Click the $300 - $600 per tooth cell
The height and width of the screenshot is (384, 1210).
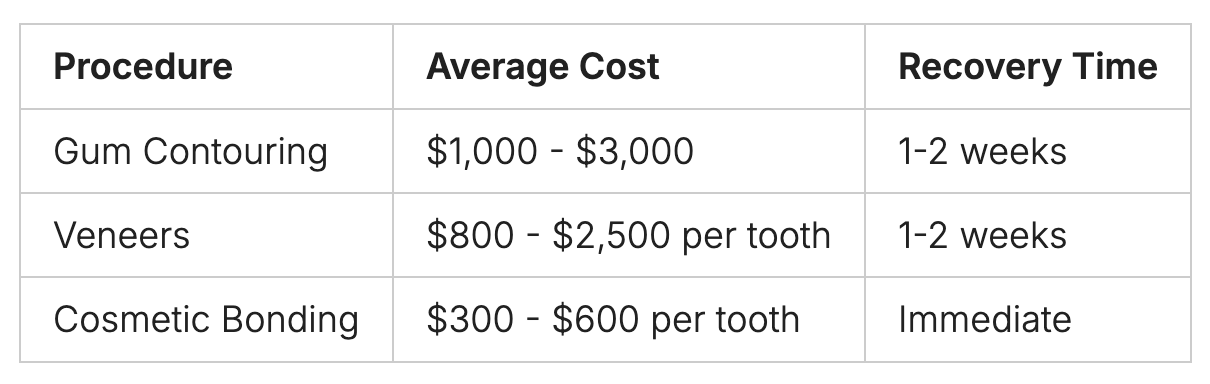[629, 319]
